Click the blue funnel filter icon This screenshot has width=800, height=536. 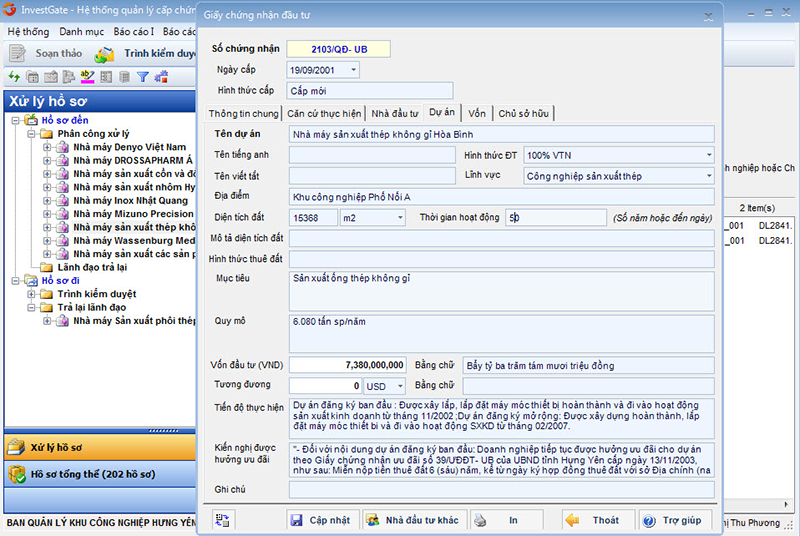pos(143,77)
